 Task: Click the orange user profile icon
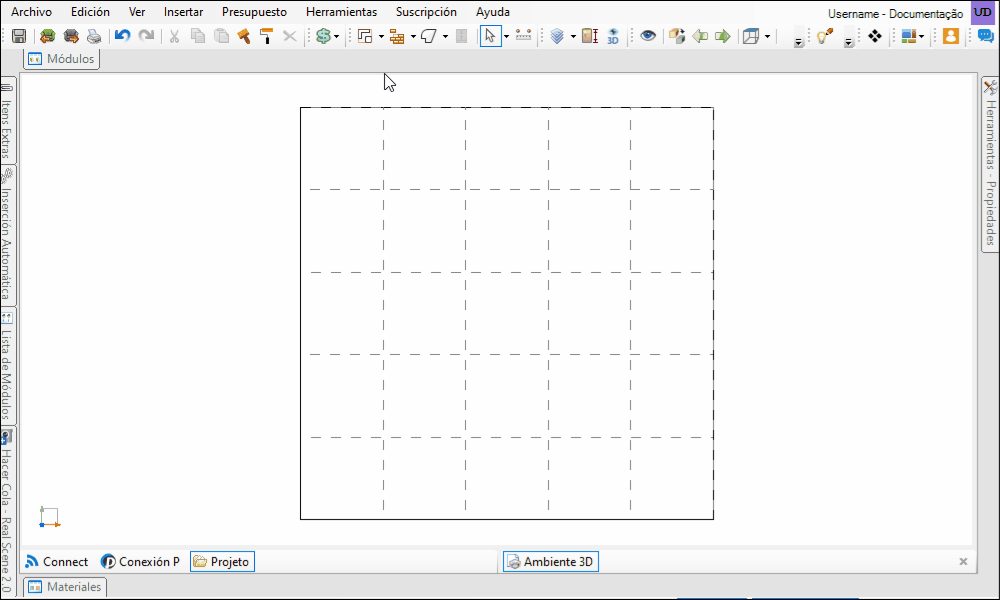point(951,36)
